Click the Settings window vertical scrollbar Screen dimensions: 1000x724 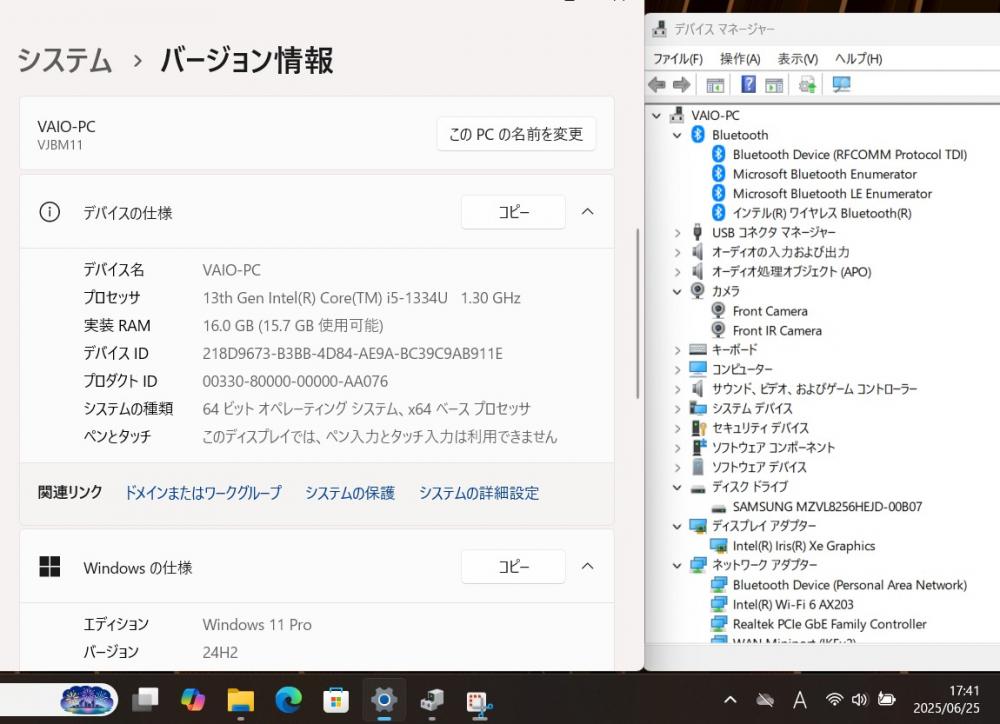tap(637, 314)
